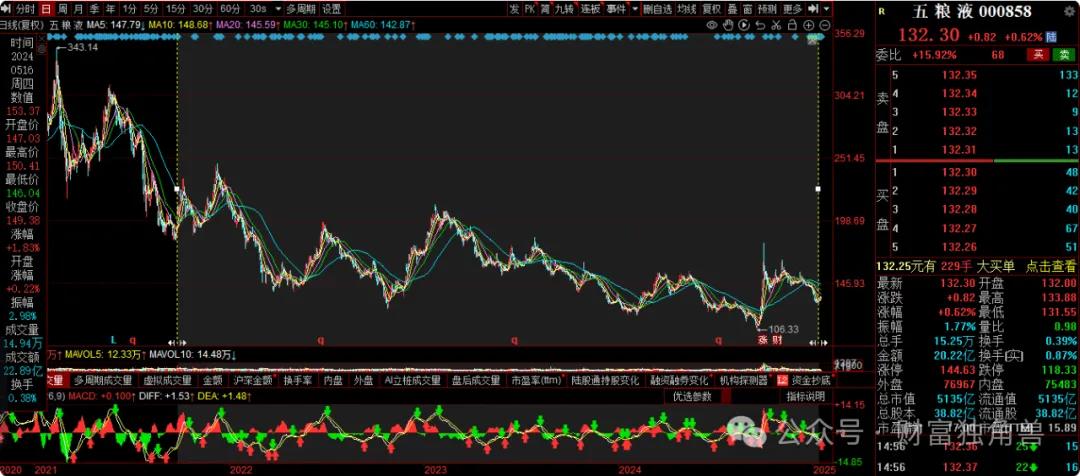
Task: Toggle the 复权 adjustment button
Action: click(x=712, y=9)
